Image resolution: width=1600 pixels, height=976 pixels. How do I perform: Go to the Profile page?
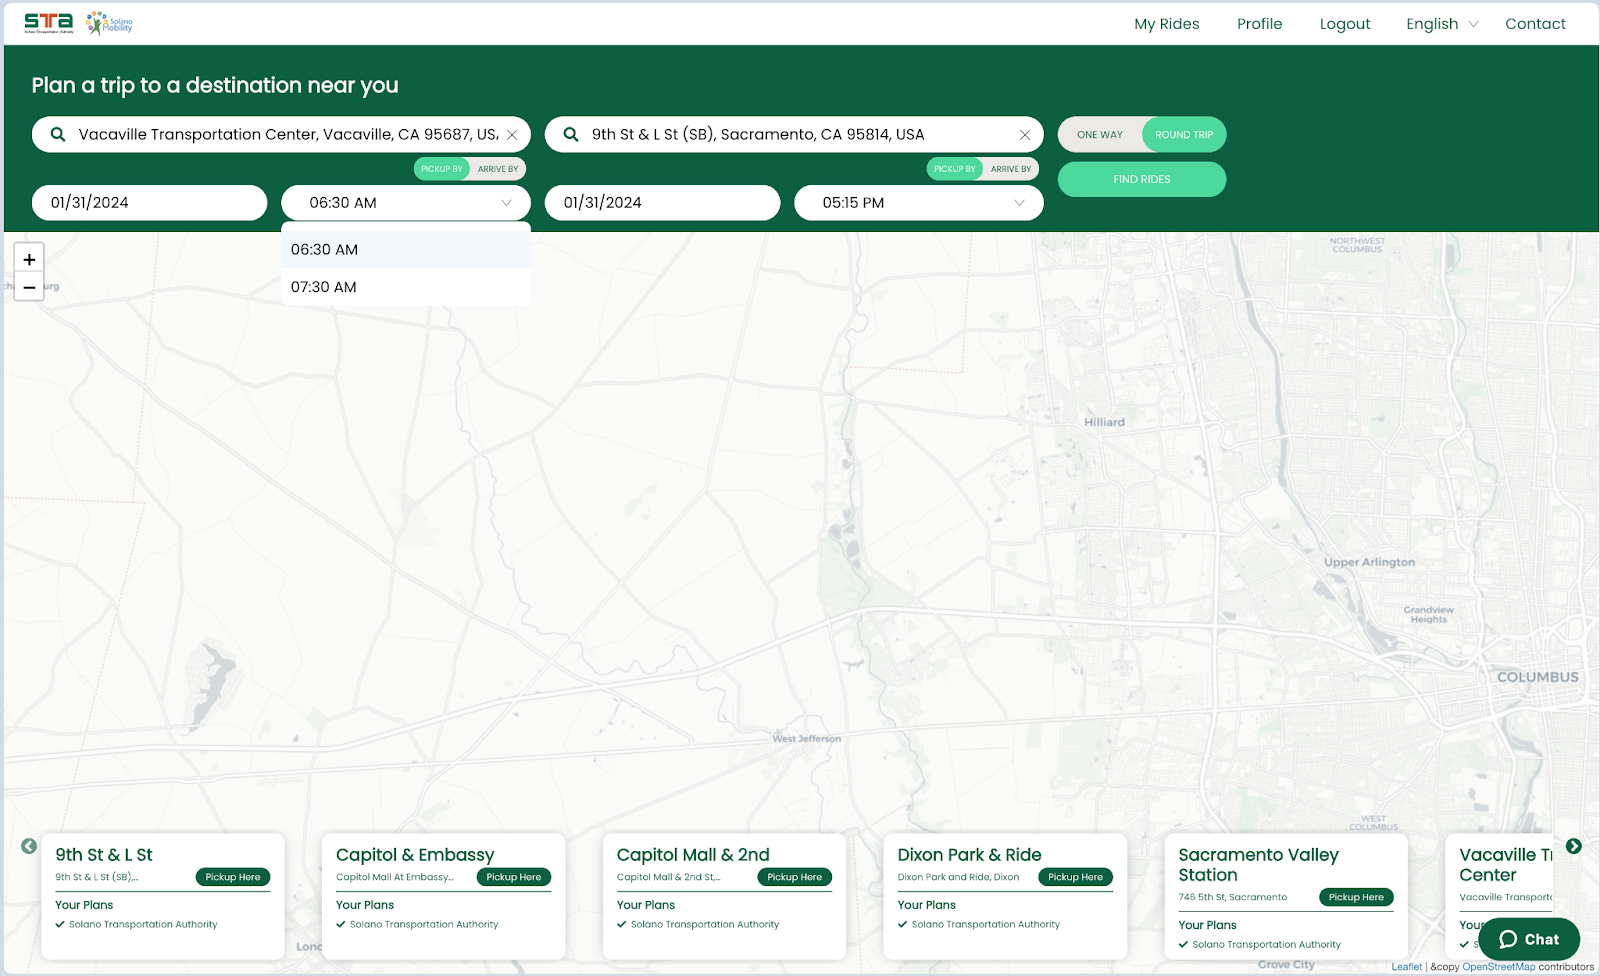click(x=1259, y=24)
